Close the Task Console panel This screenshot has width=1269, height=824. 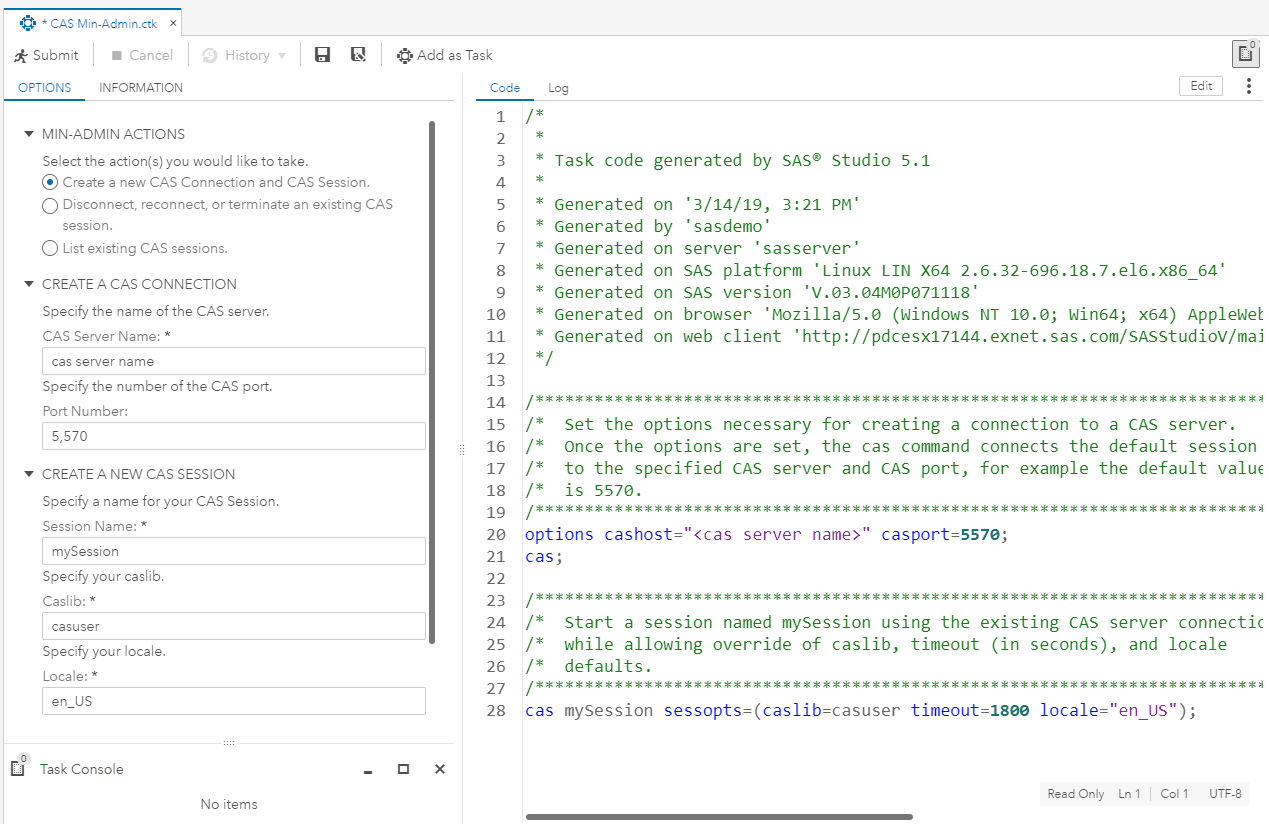pos(440,769)
